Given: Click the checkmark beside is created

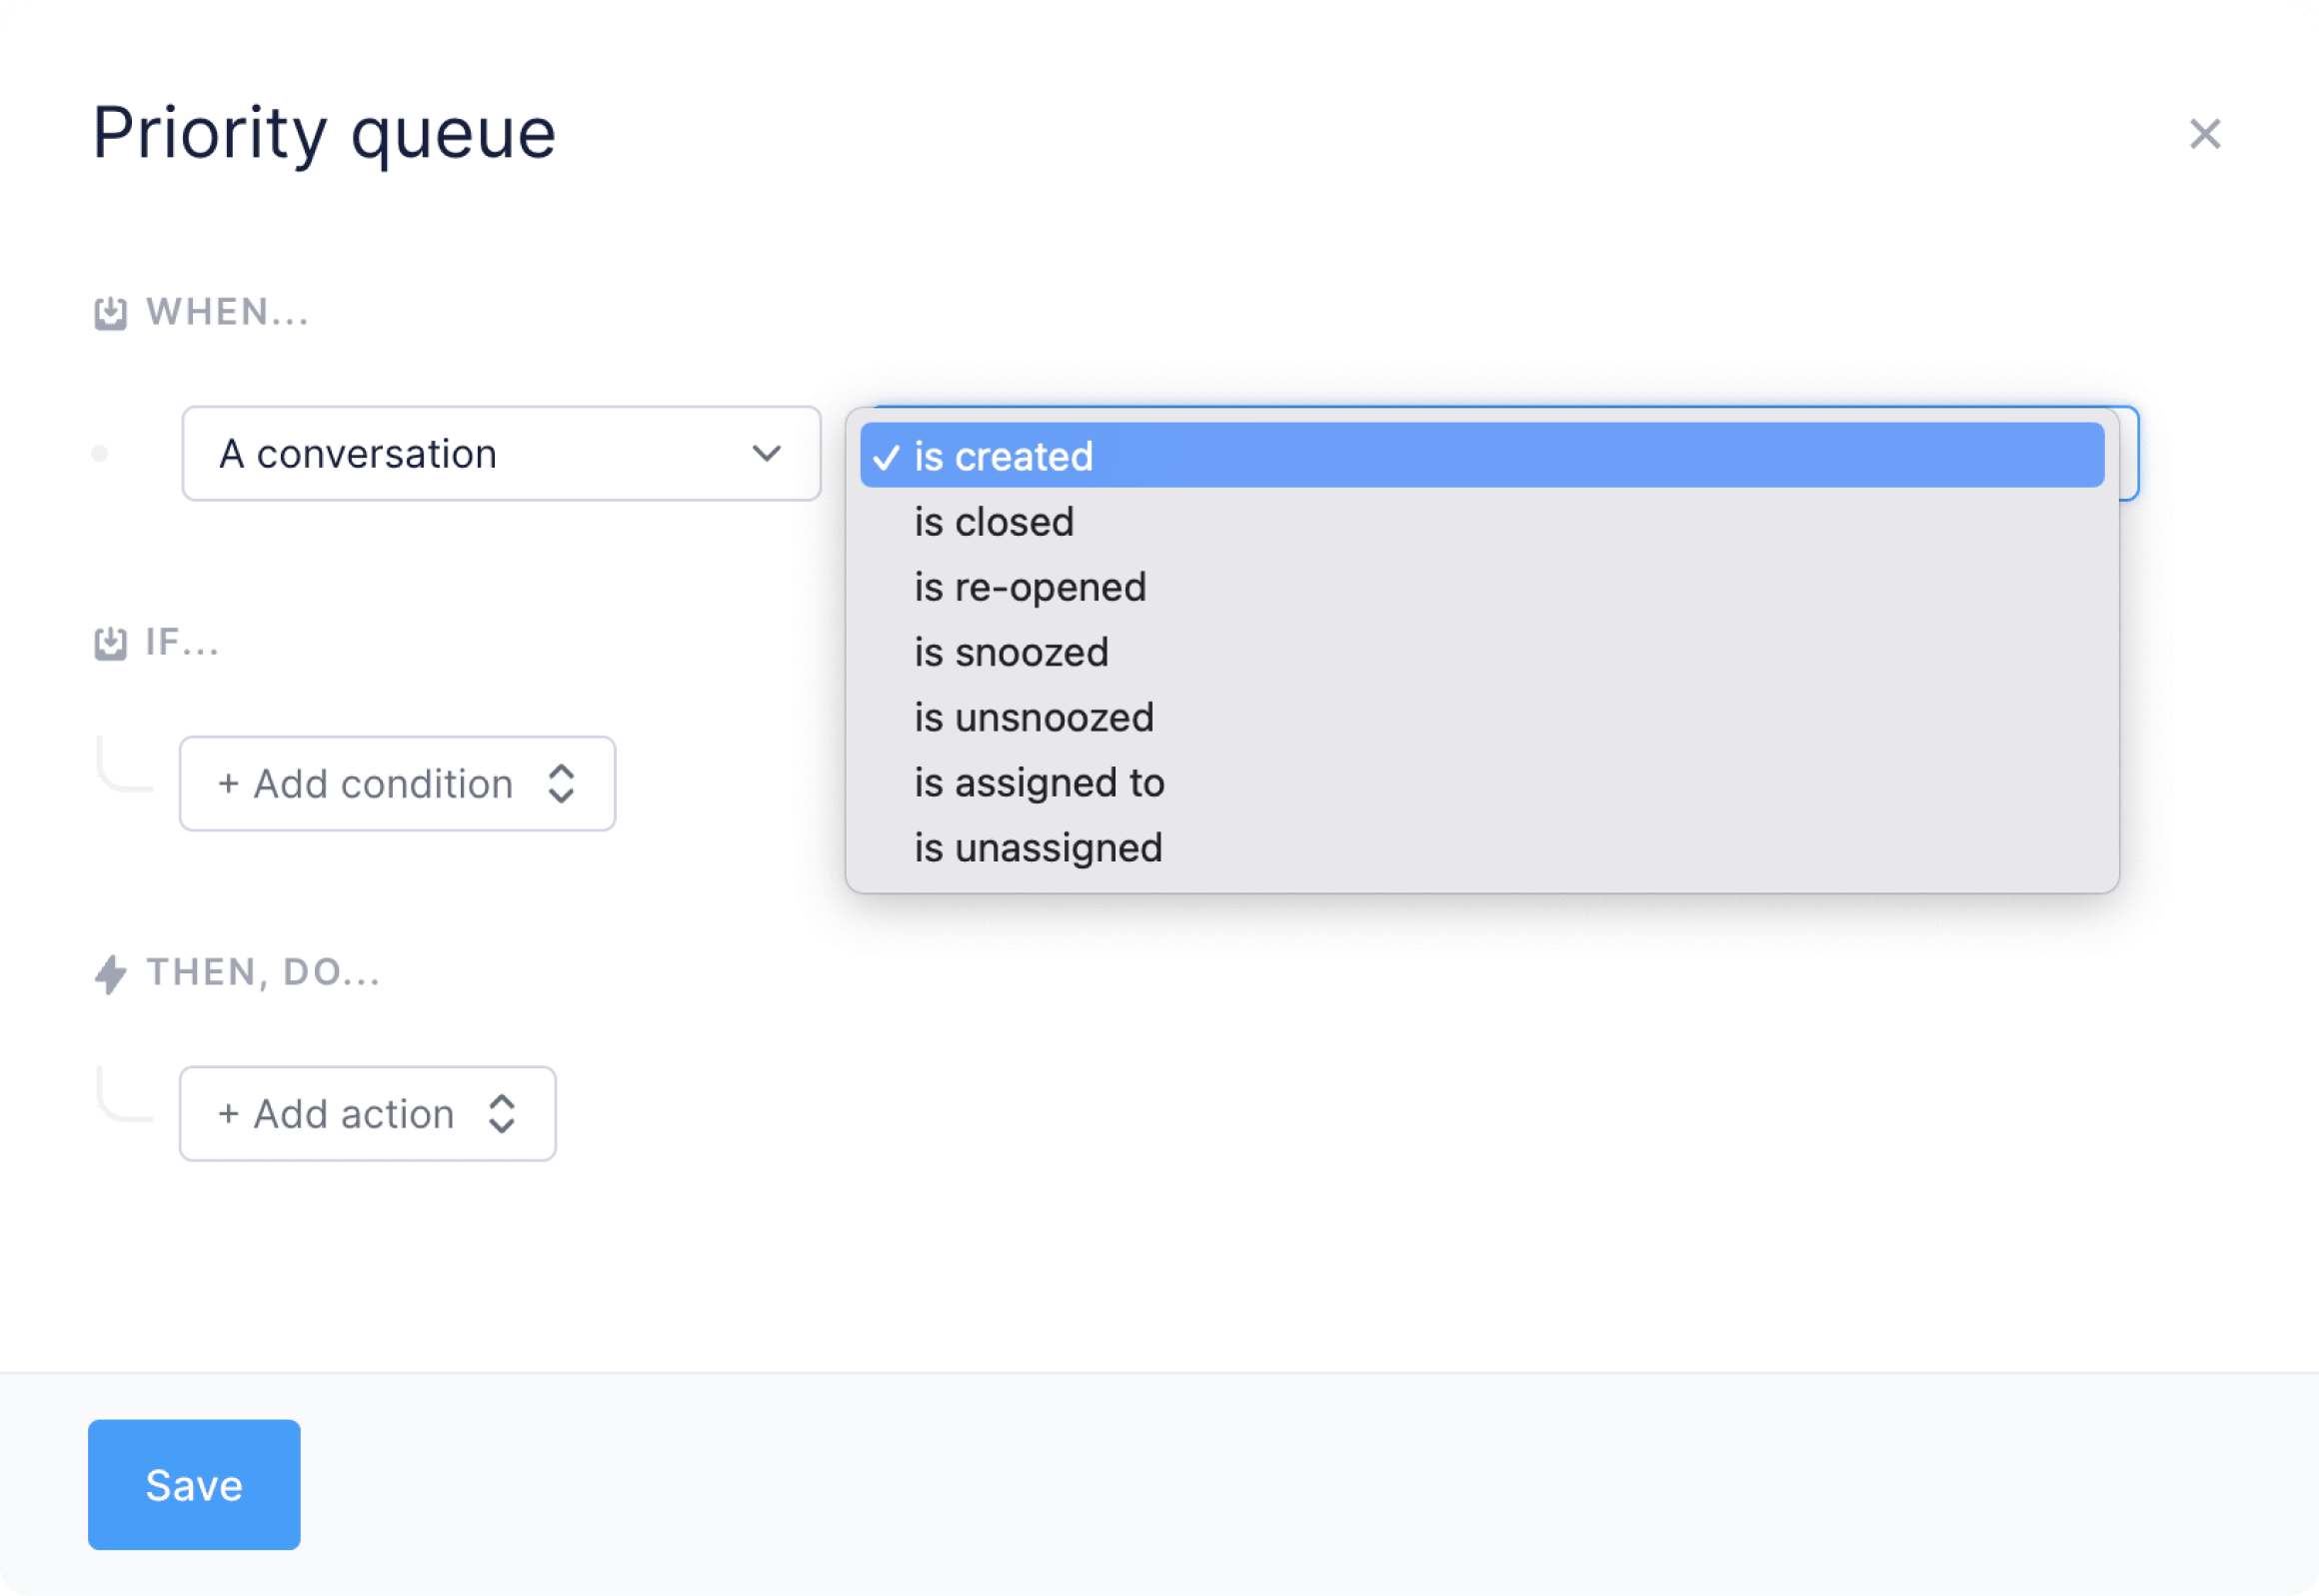Looking at the screenshot, I should pyautogui.click(x=886, y=457).
